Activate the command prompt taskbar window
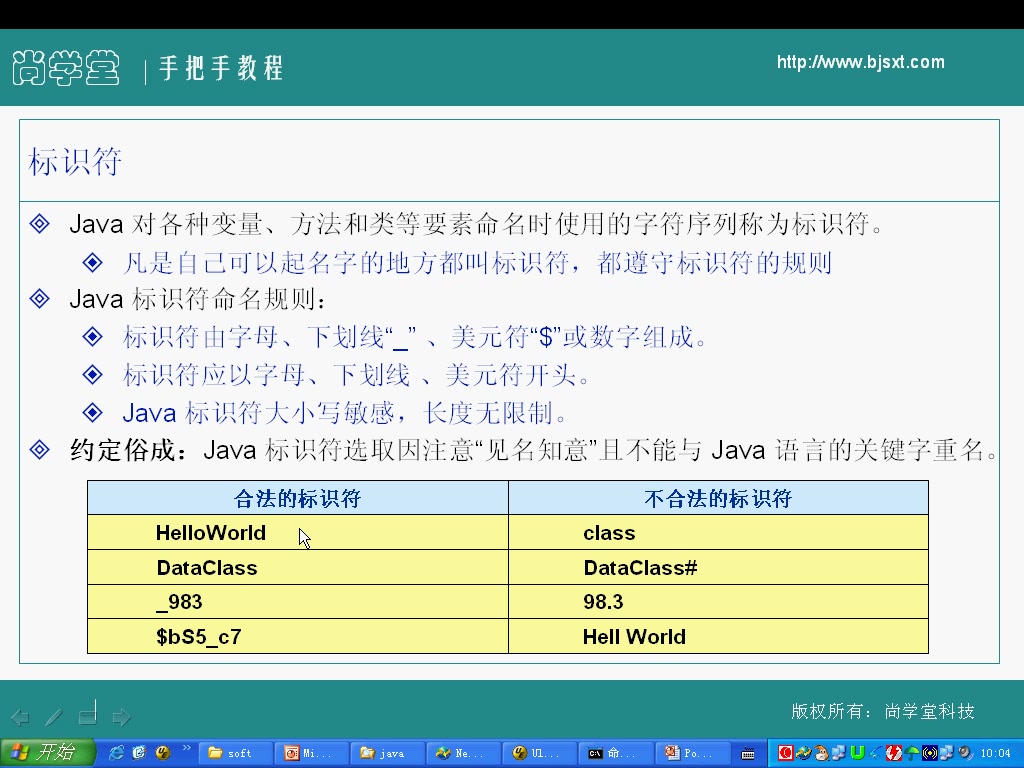Screen dimensions: 1024x768 tap(615, 752)
